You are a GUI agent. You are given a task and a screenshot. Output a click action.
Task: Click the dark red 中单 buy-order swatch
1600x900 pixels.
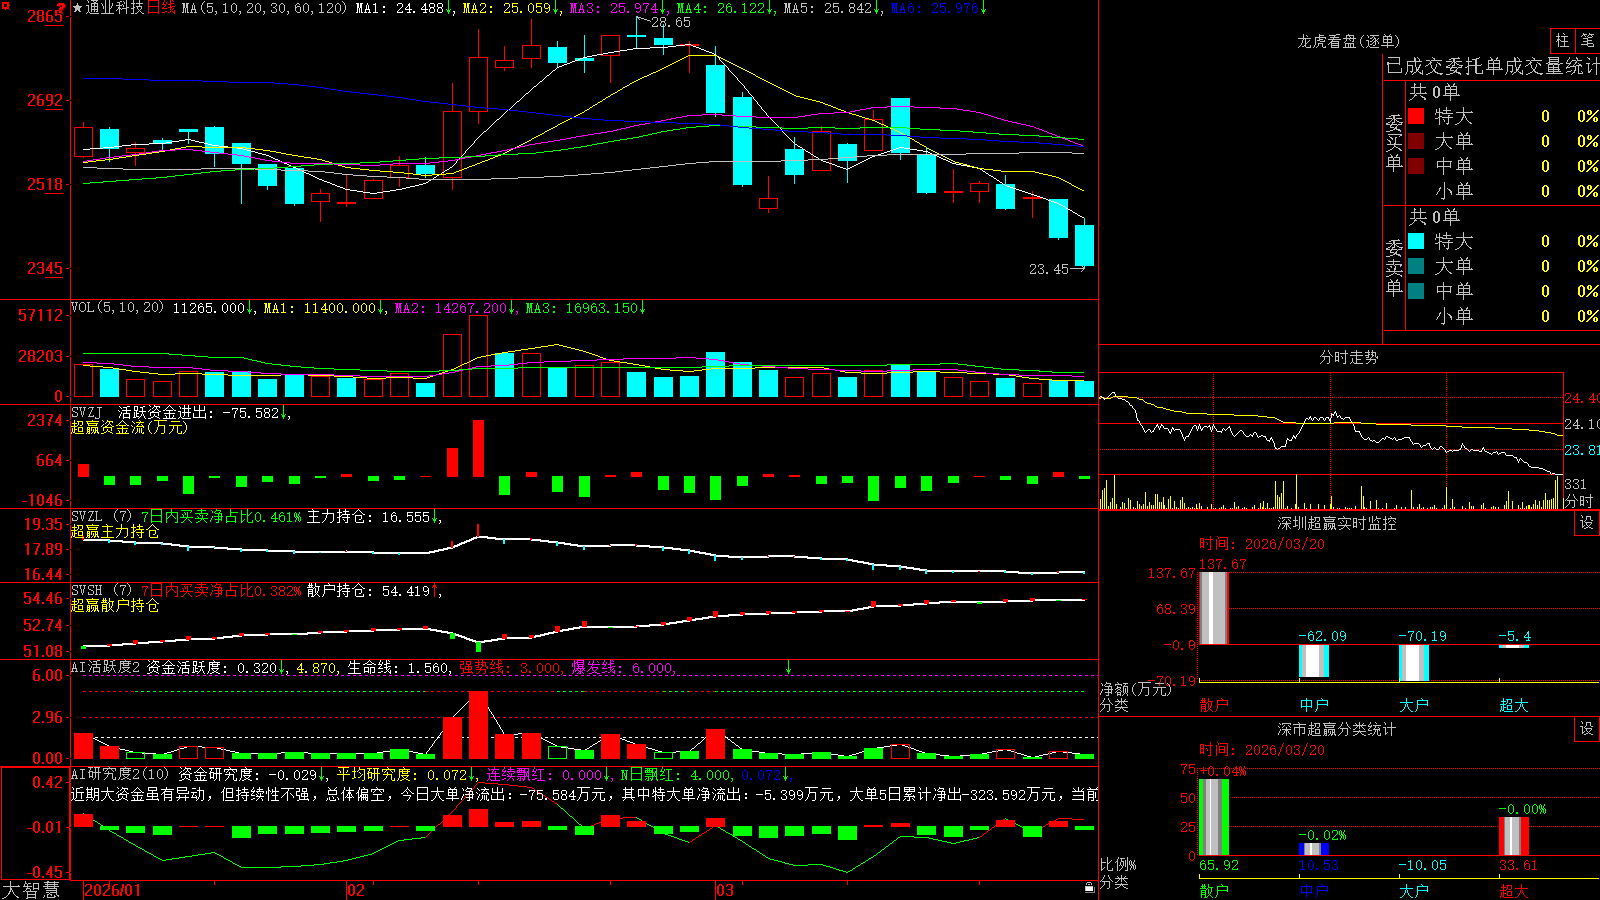tap(1416, 165)
